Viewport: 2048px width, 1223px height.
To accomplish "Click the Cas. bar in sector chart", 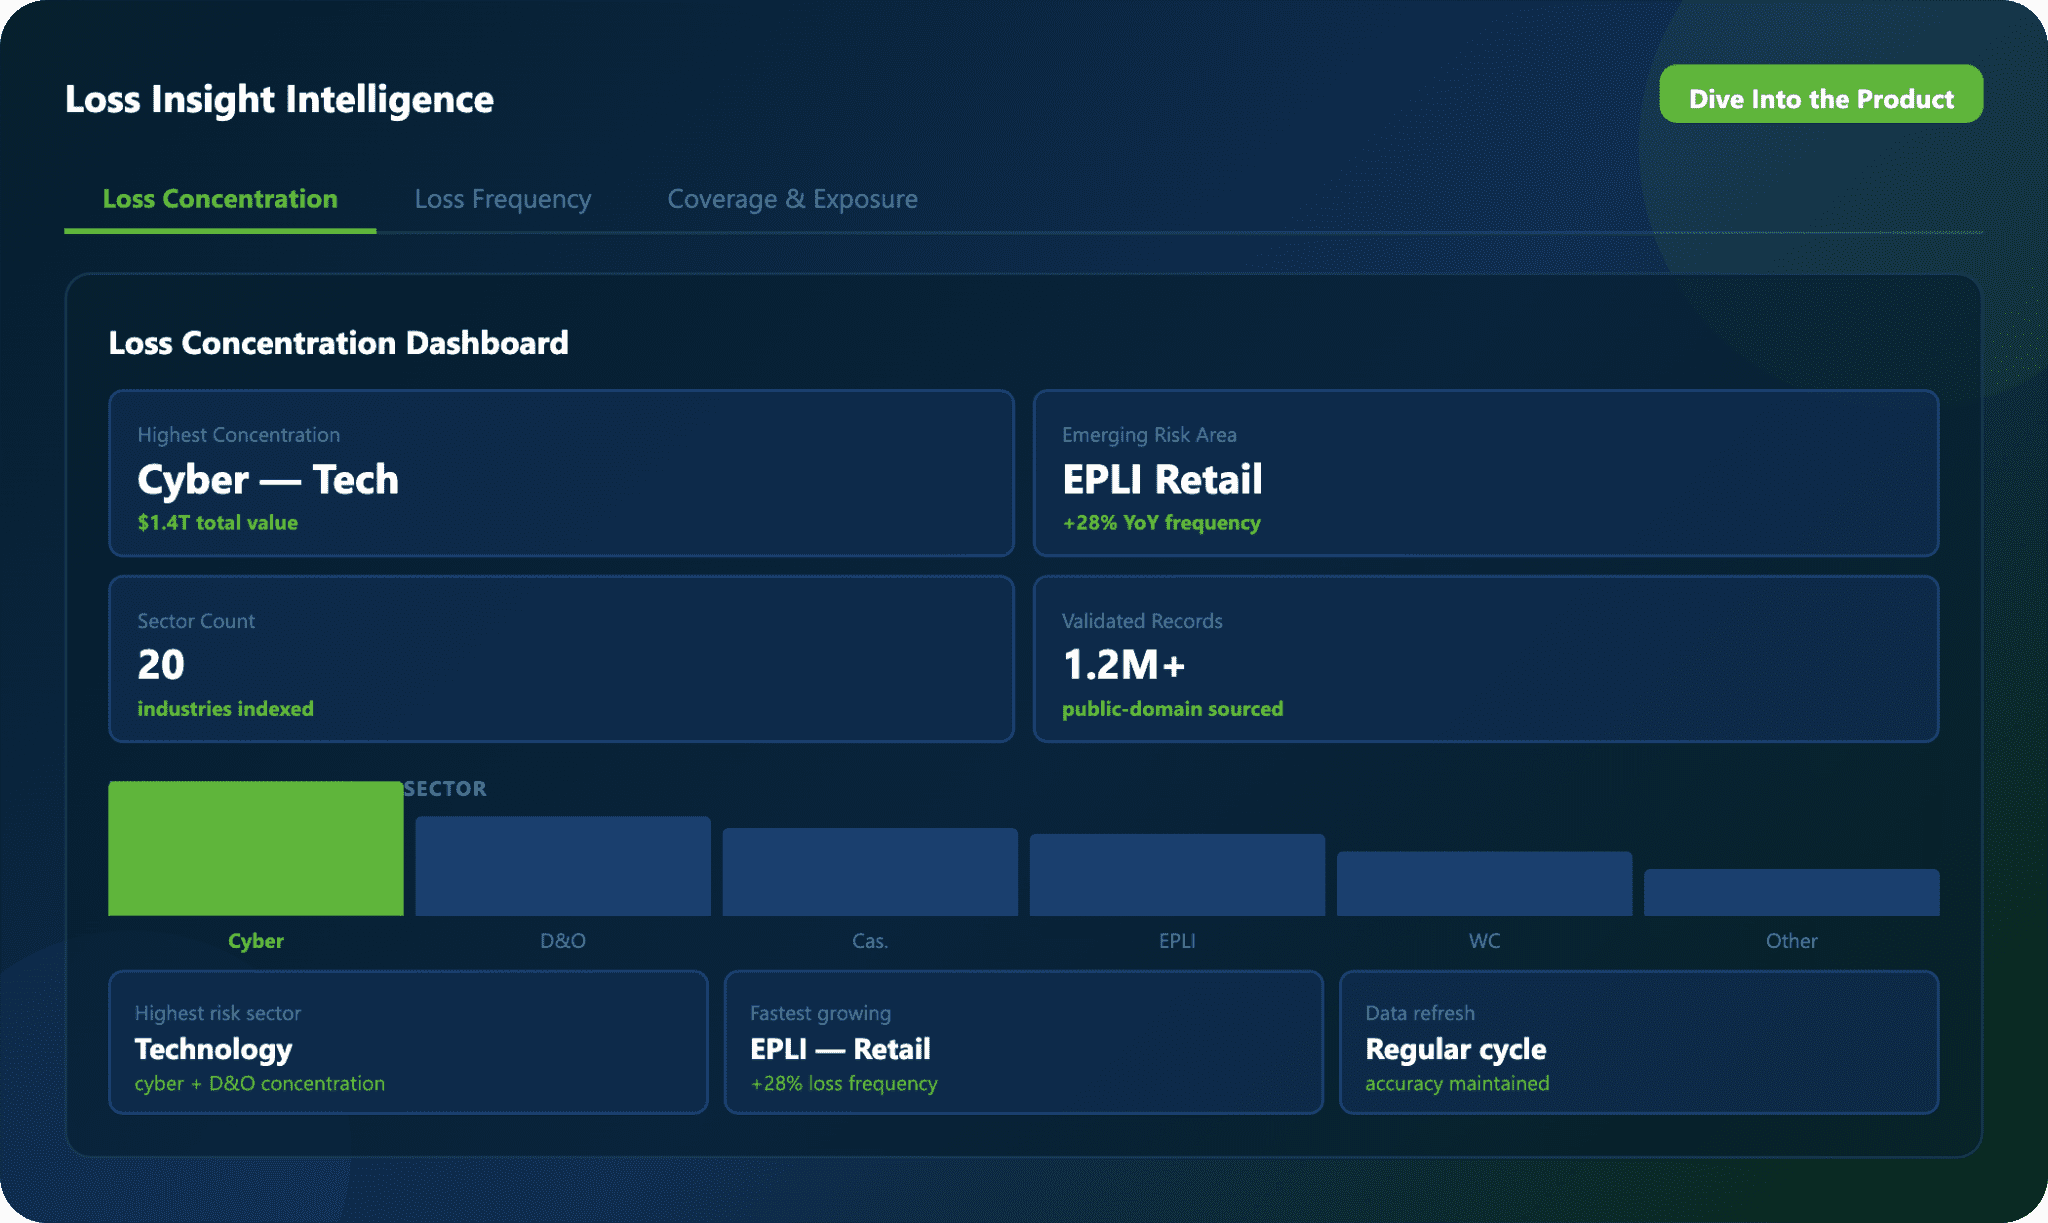I will (870, 871).
